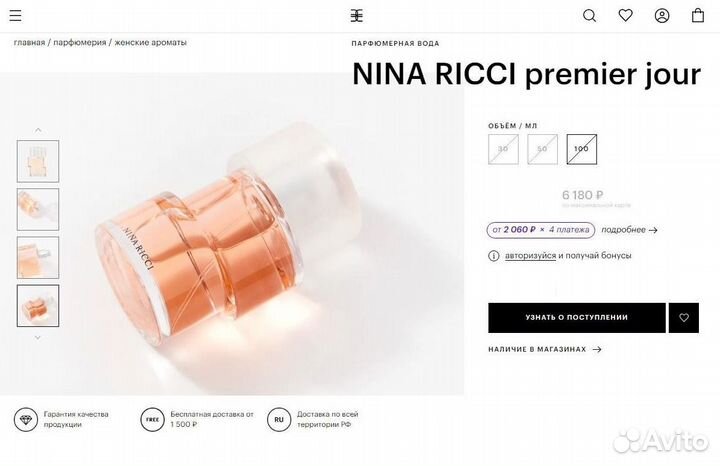Add product to wishlist with heart button
The height and width of the screenshot is (466, 720).
684,318
